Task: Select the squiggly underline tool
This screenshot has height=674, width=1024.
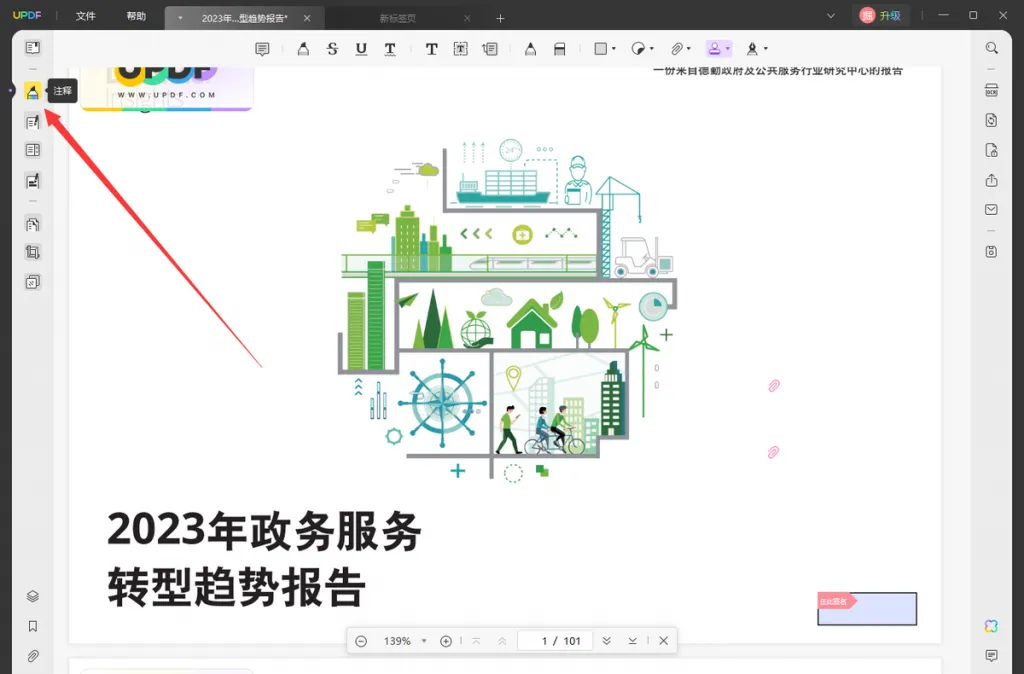Action: [x=390, y=49]
